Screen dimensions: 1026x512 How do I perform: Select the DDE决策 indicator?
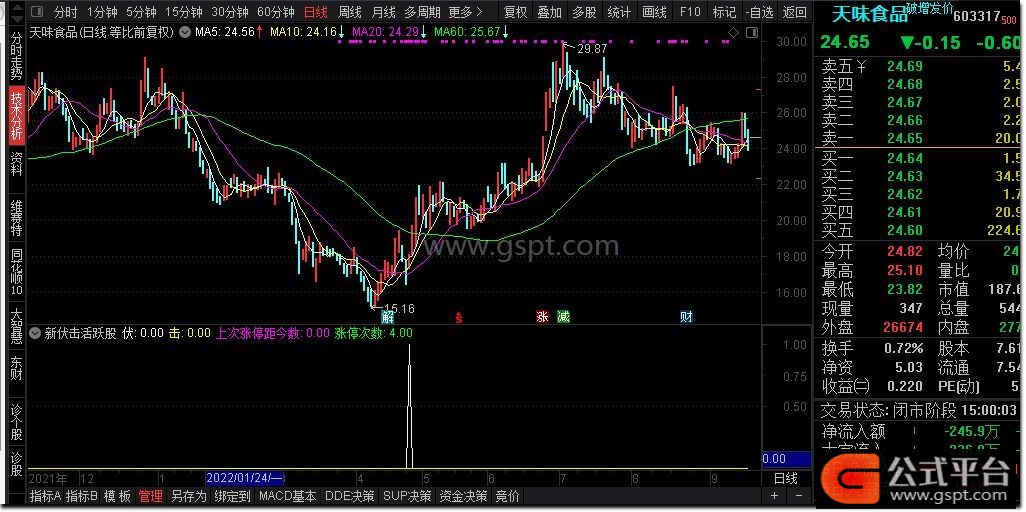pyautogui.click(x=350, y=496)
